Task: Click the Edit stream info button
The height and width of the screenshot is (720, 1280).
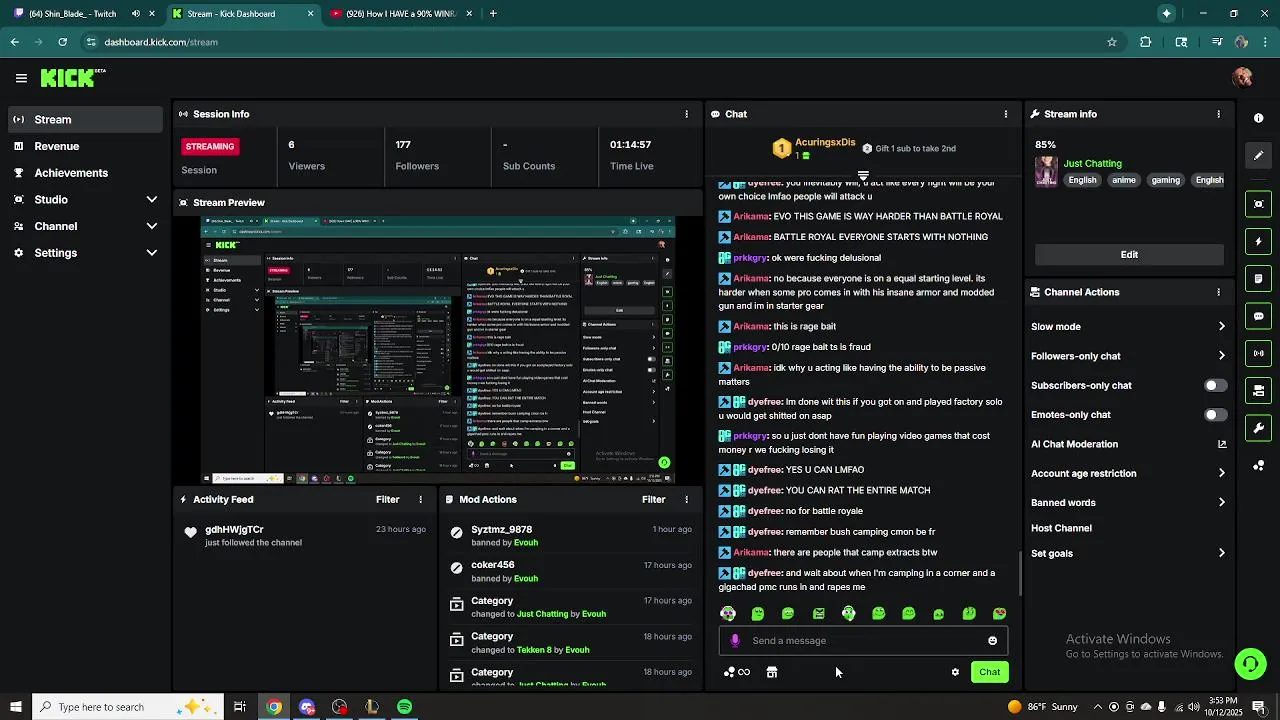Action: tap(1129, 254)
